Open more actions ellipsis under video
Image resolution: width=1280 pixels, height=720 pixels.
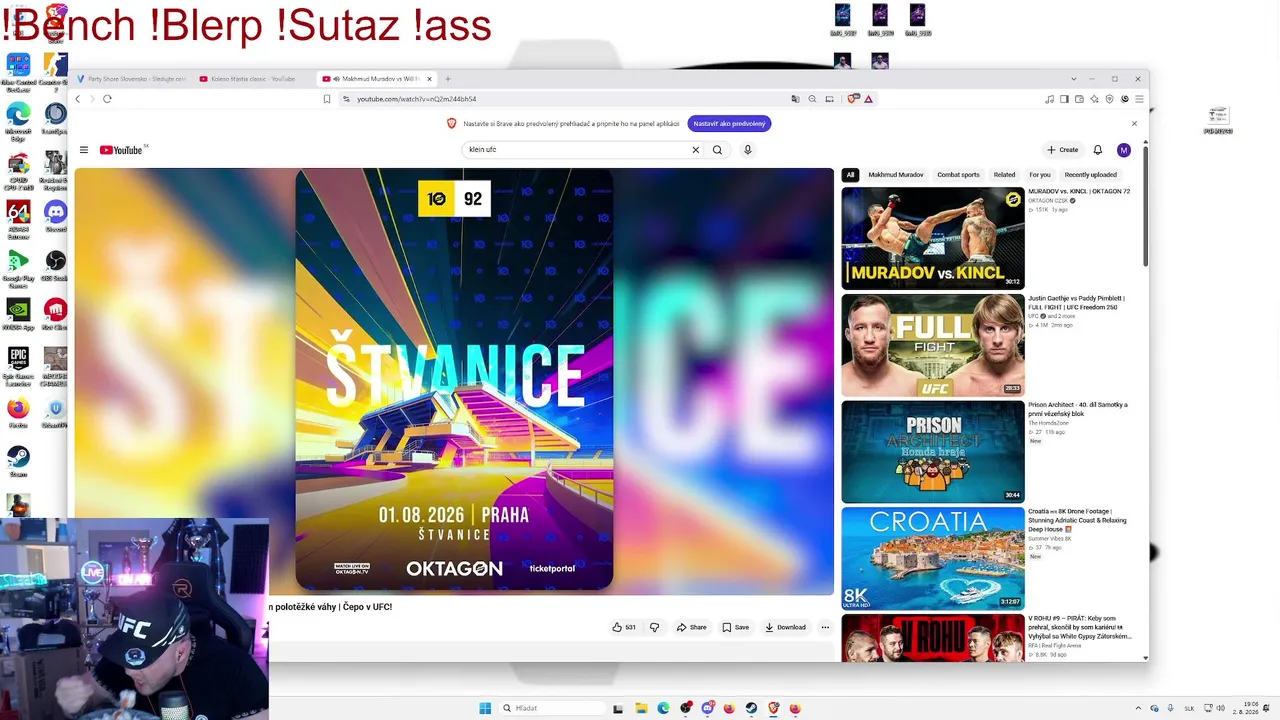825,627
